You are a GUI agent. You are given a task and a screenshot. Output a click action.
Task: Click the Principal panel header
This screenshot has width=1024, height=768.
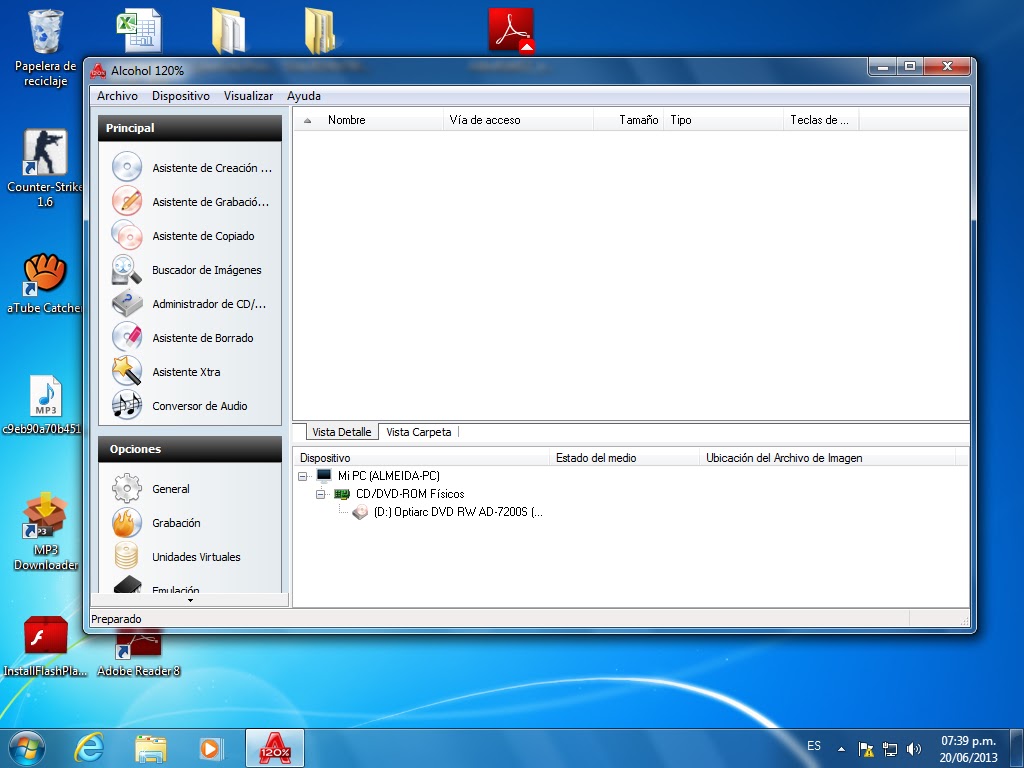point(190,128)
